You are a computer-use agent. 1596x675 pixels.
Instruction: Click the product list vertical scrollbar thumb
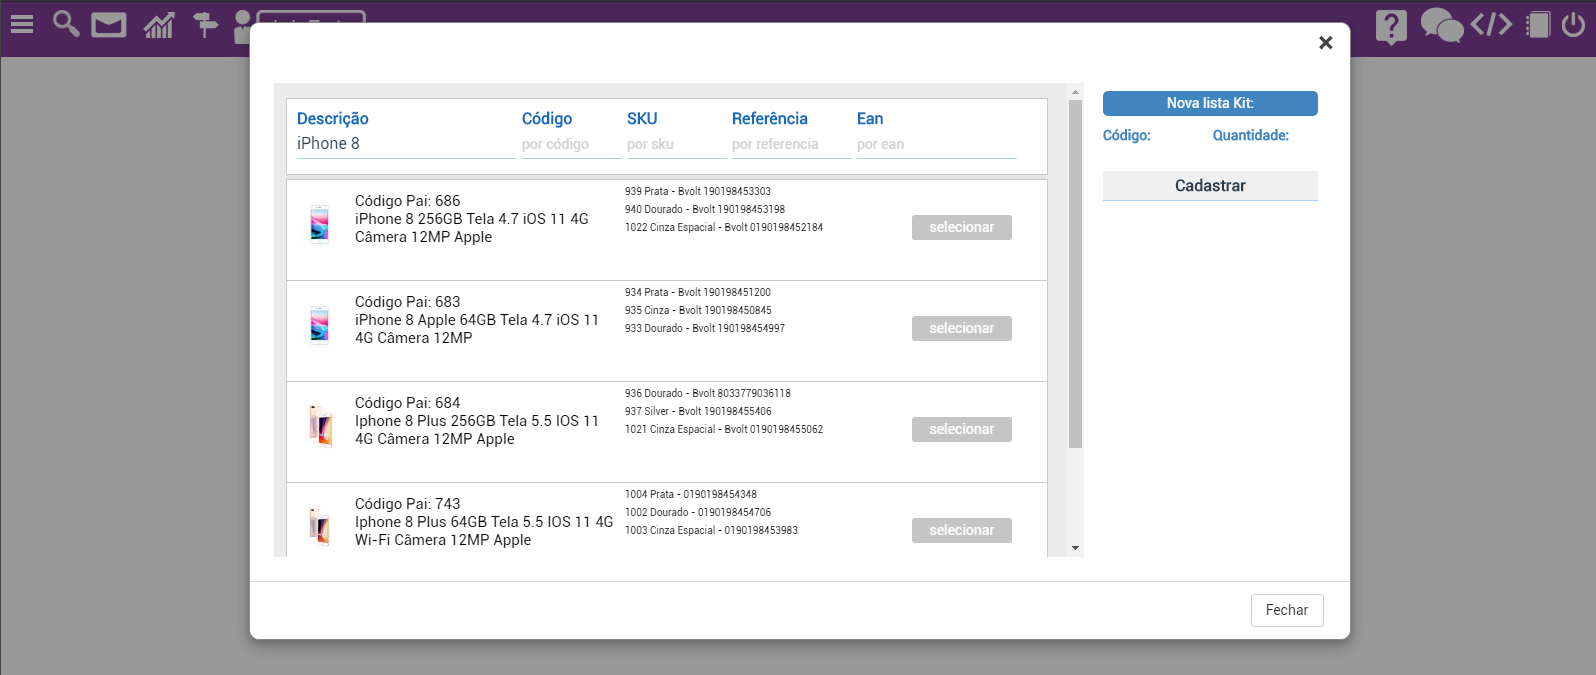[1075, 273]
